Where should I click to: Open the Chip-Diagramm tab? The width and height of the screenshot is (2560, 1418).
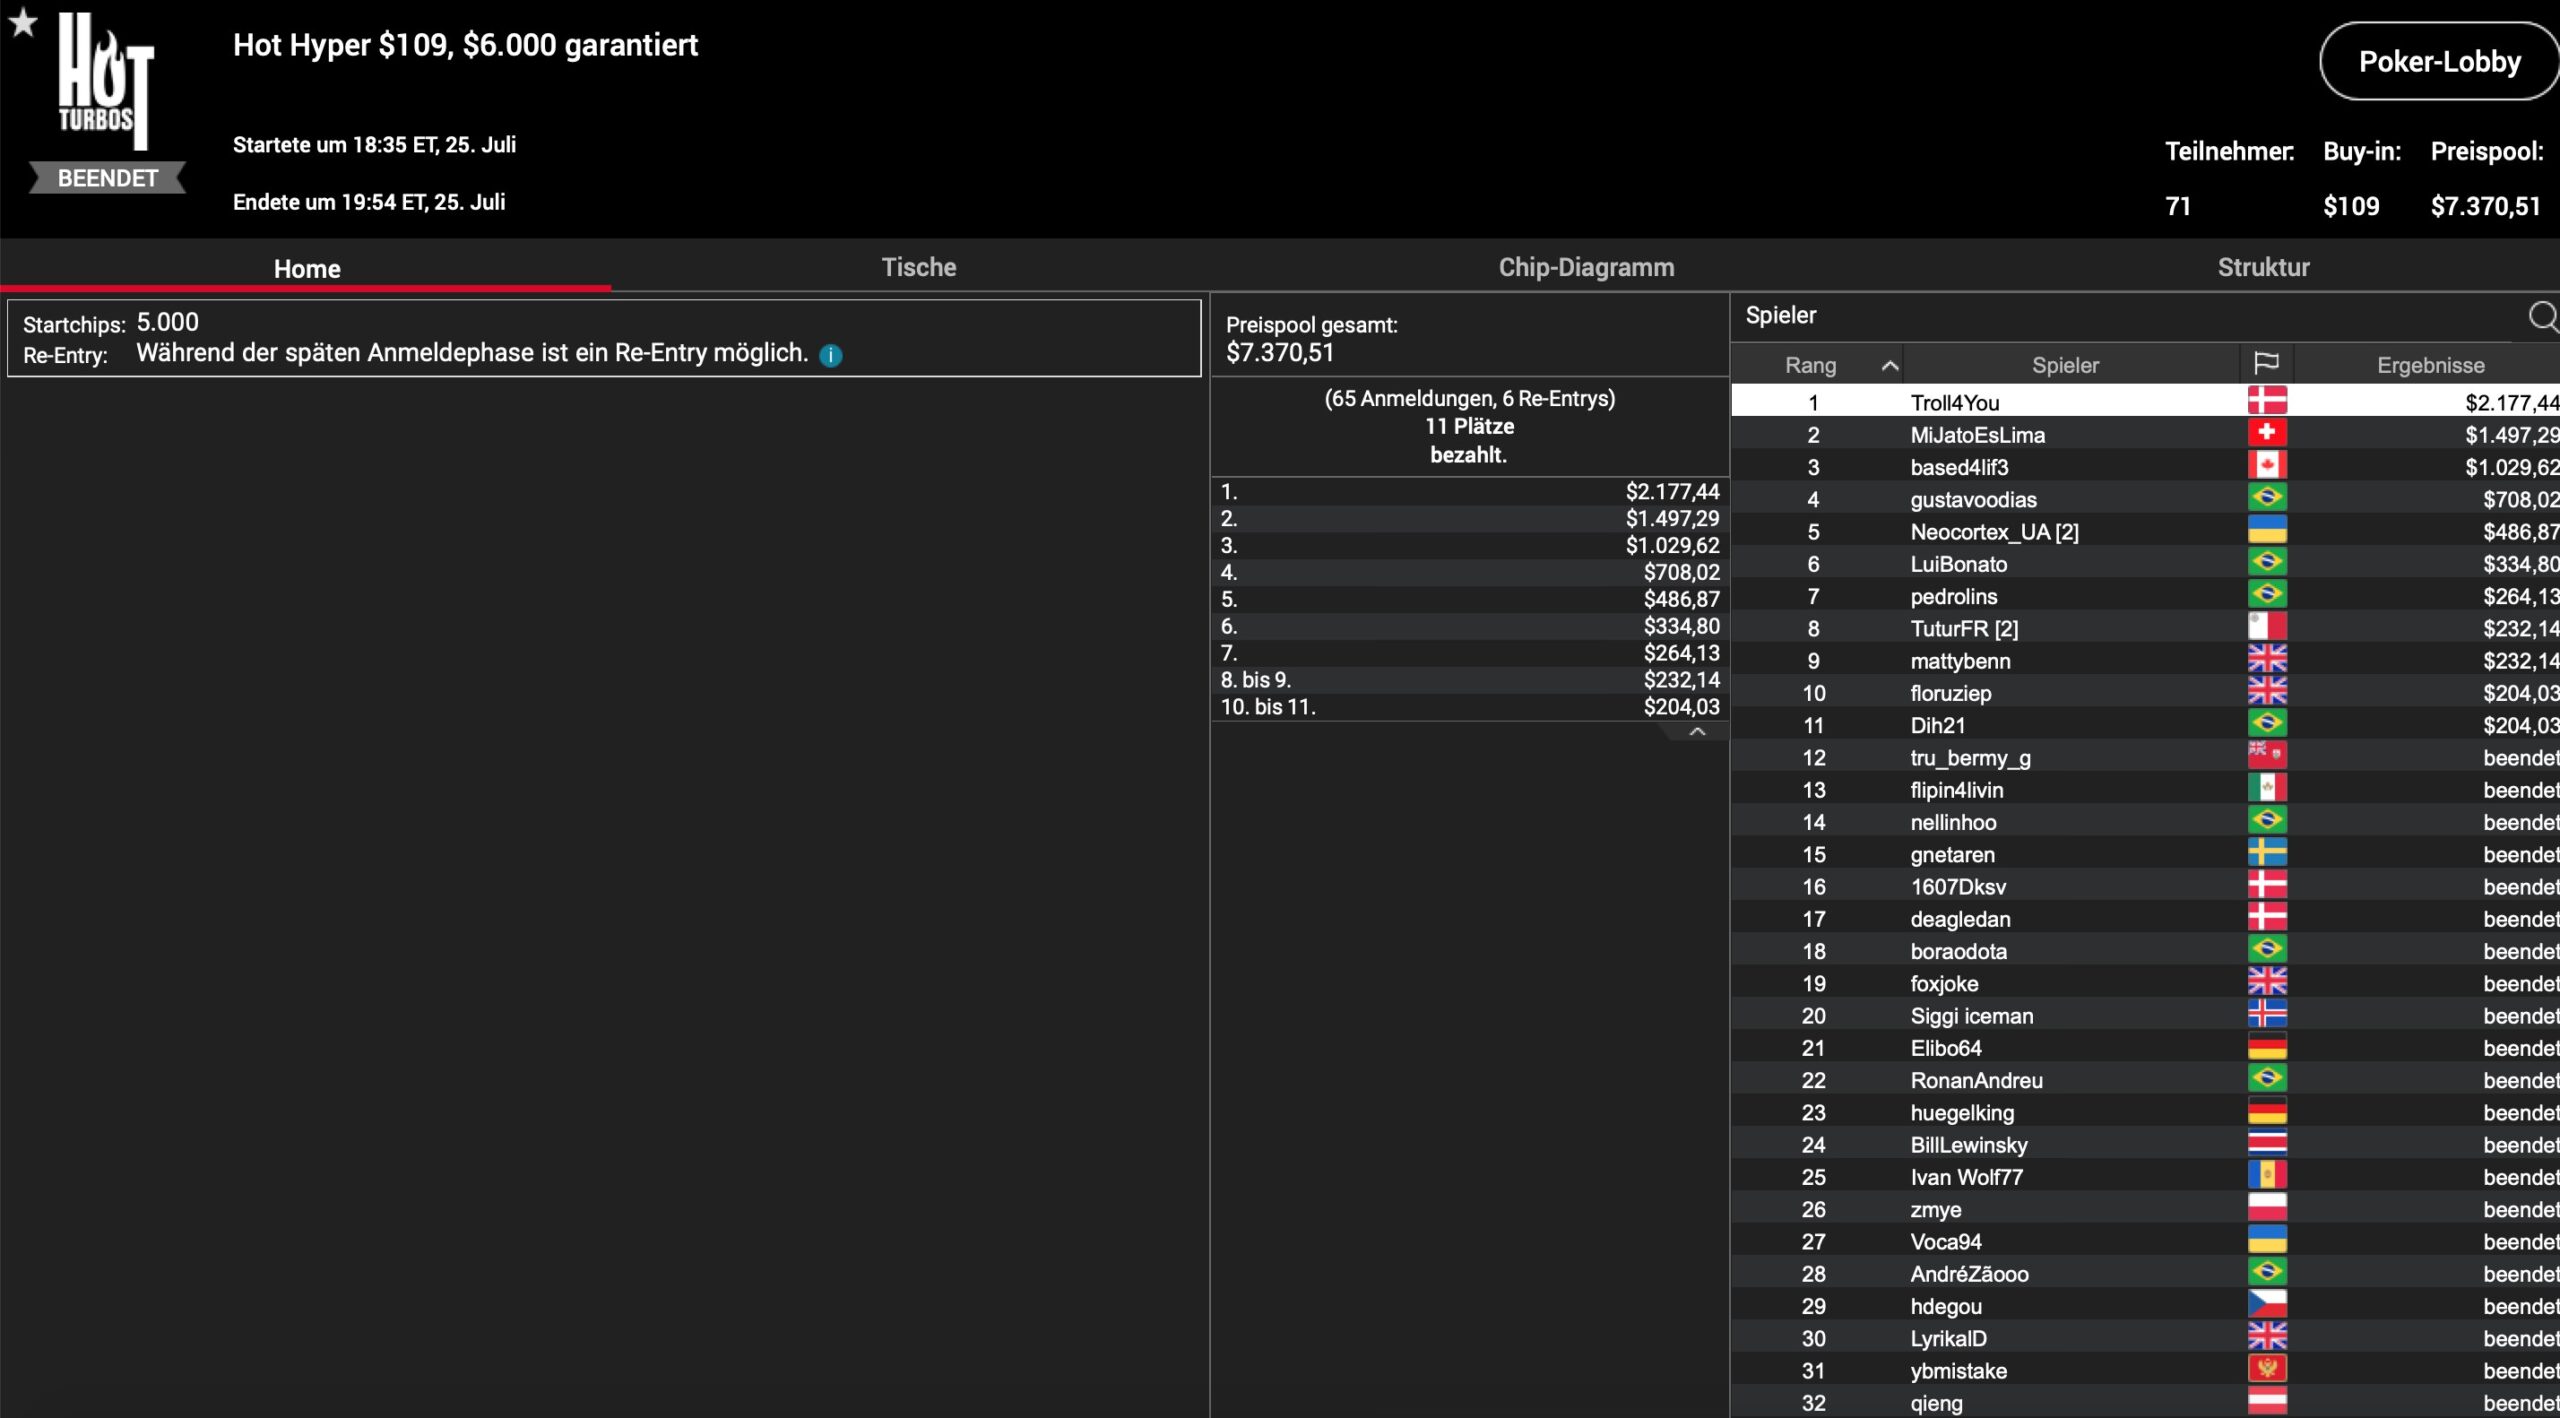(1585, 267)
